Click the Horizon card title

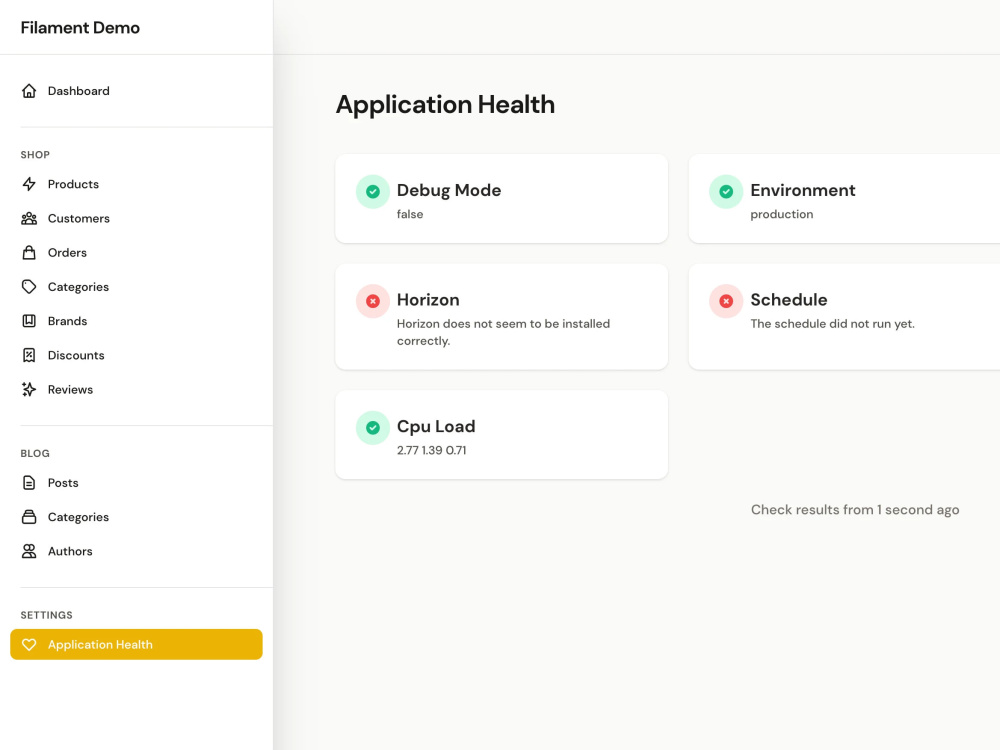428,300
